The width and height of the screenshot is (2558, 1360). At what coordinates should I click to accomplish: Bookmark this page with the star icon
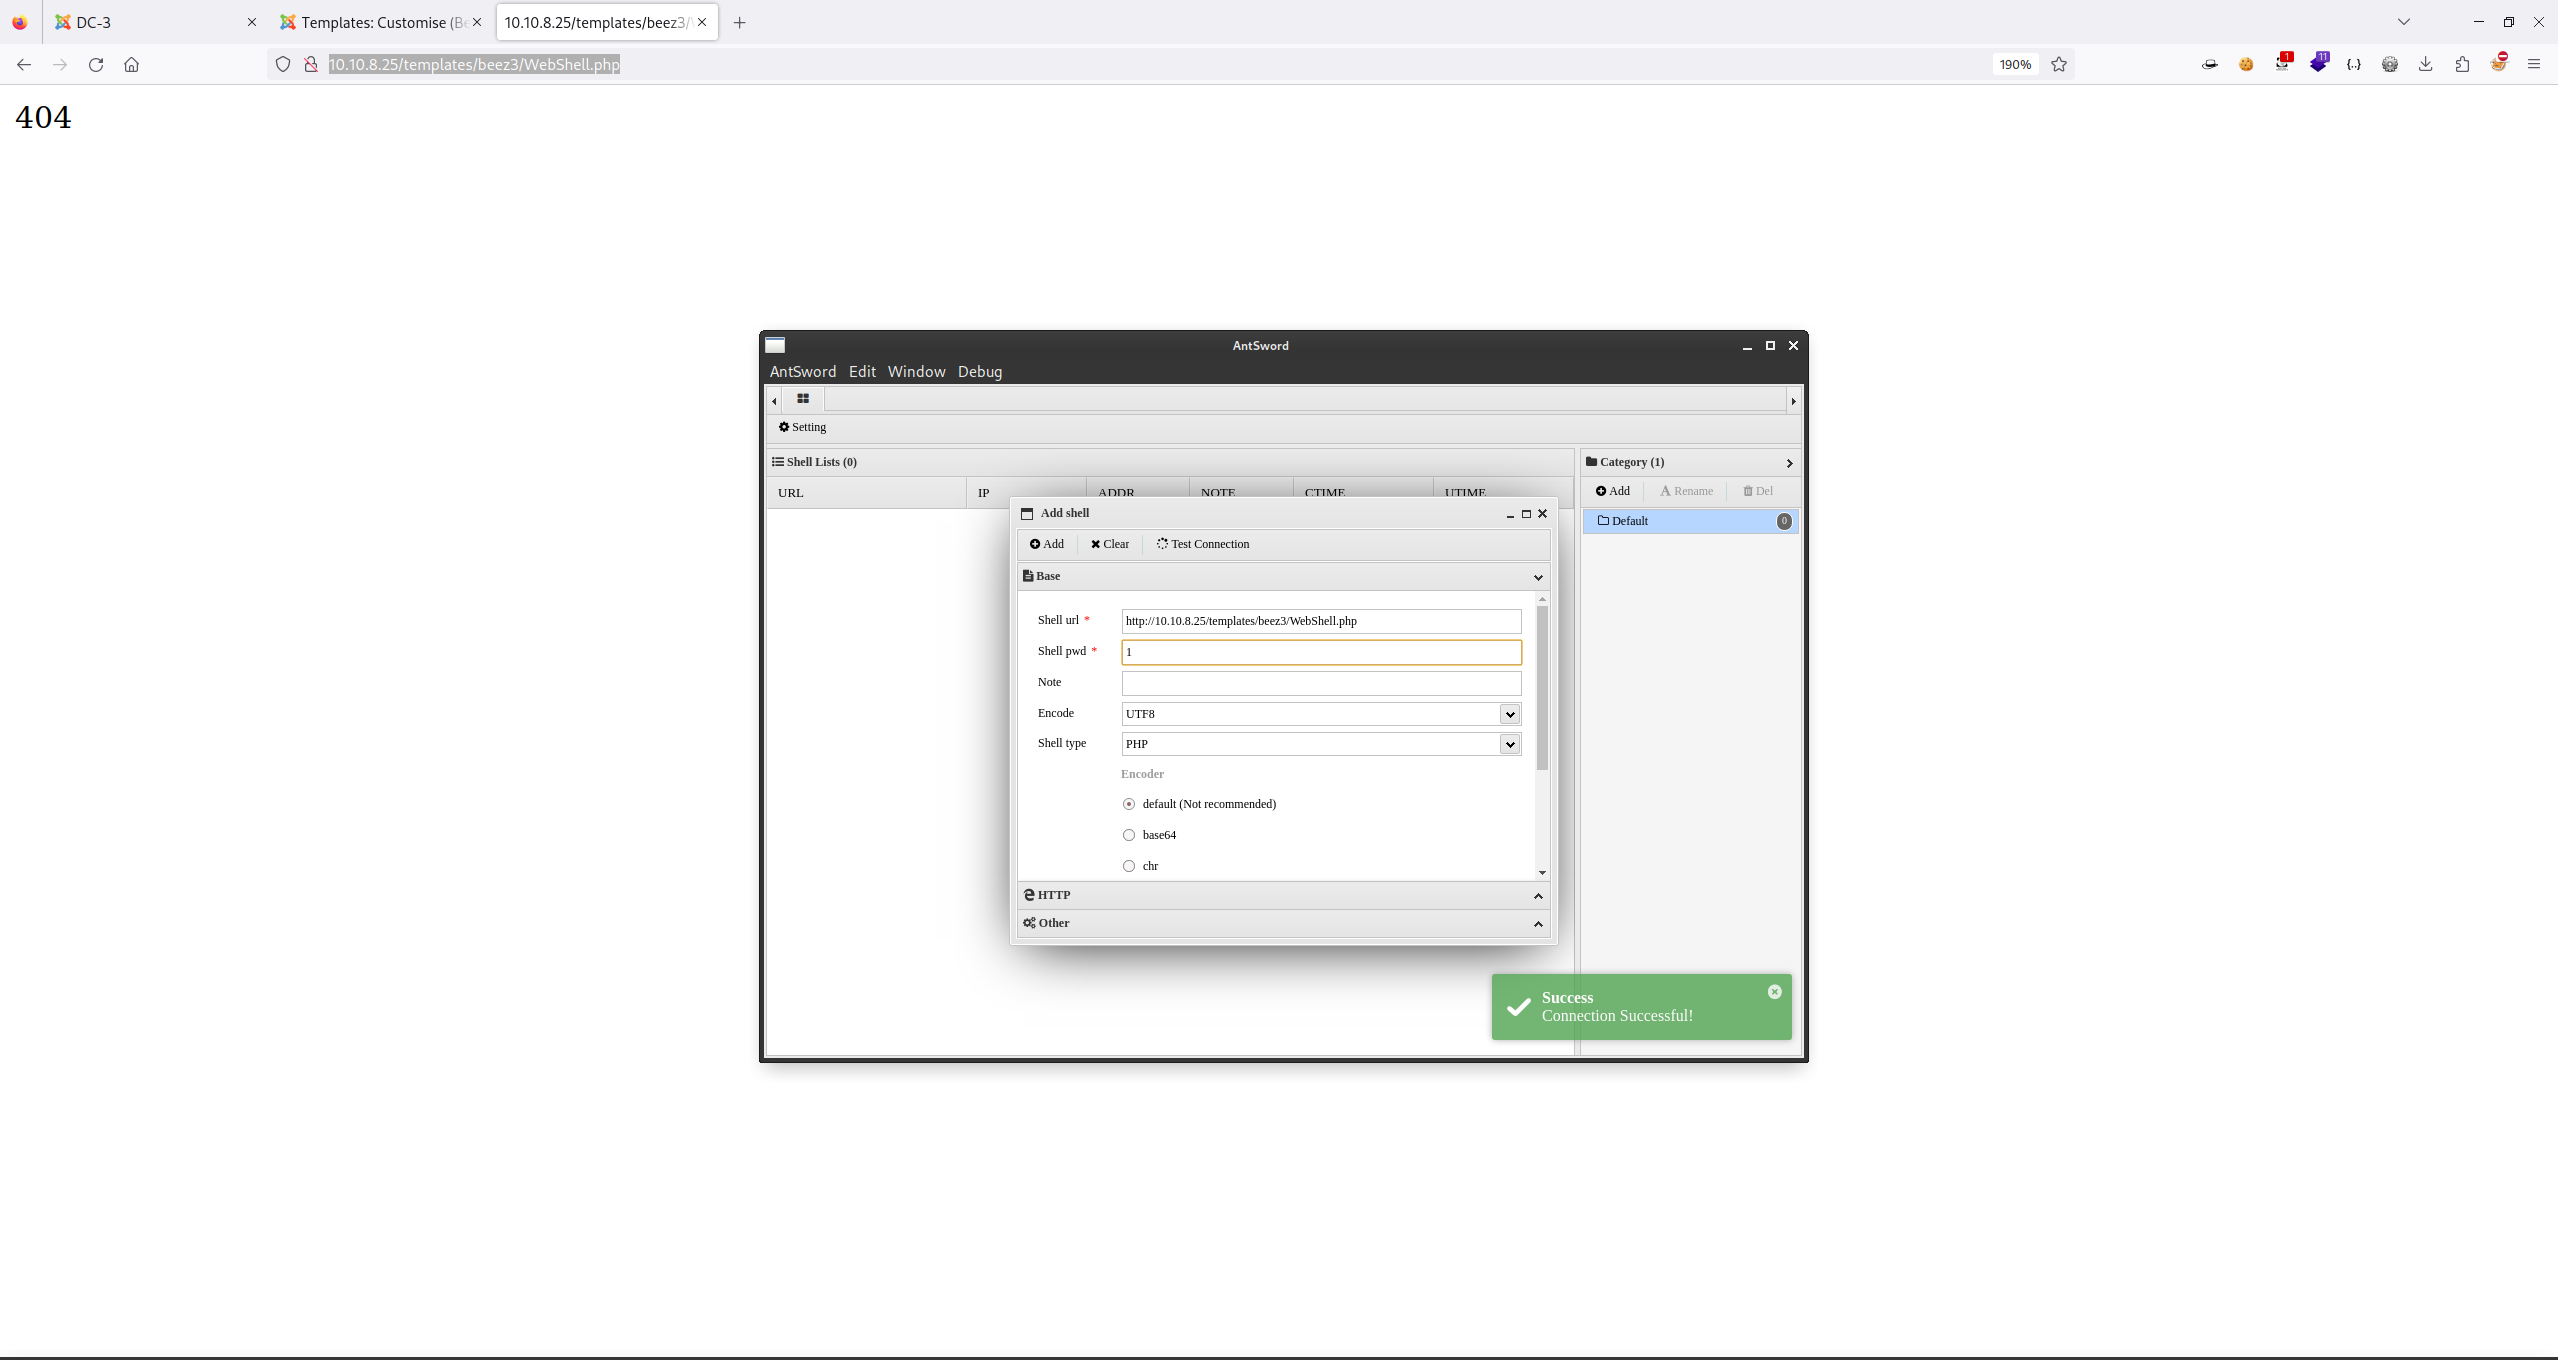[2059, 64]
